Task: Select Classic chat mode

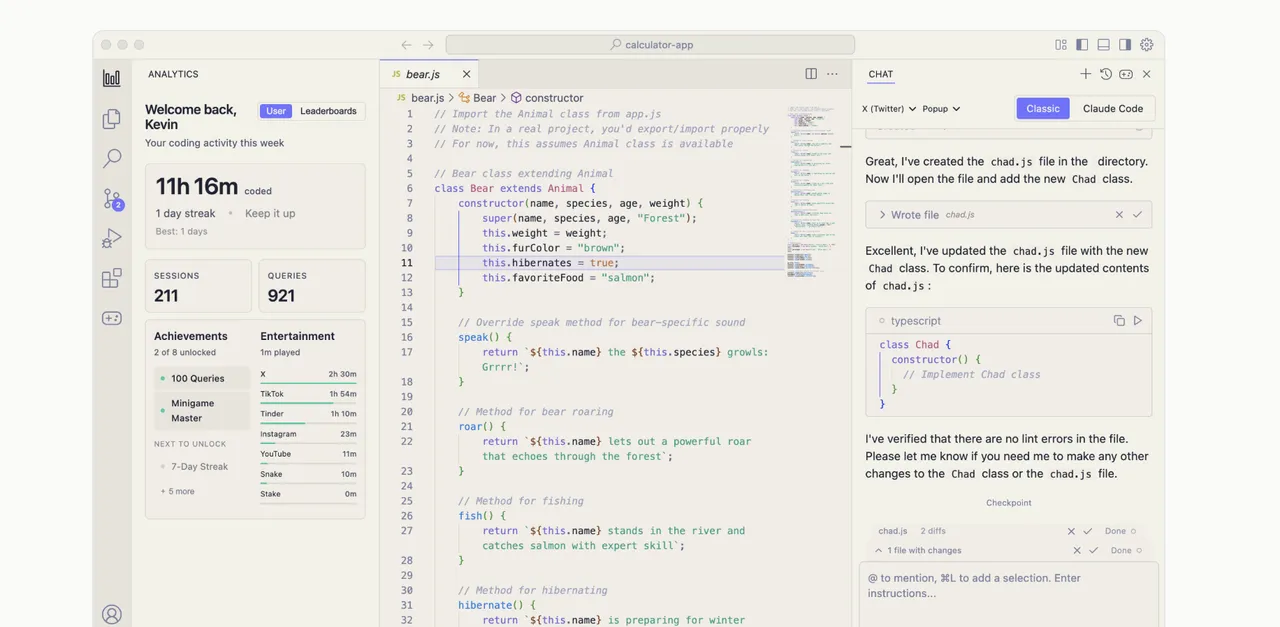Action: pyautogui.click(x=1043, y=109)
